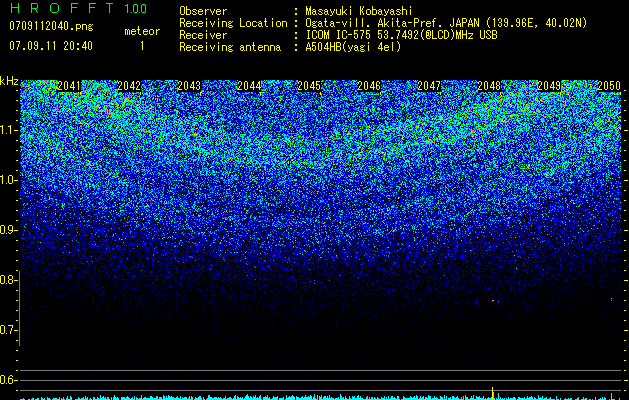Click the 2045 time marker label

(x=309, y=86)
